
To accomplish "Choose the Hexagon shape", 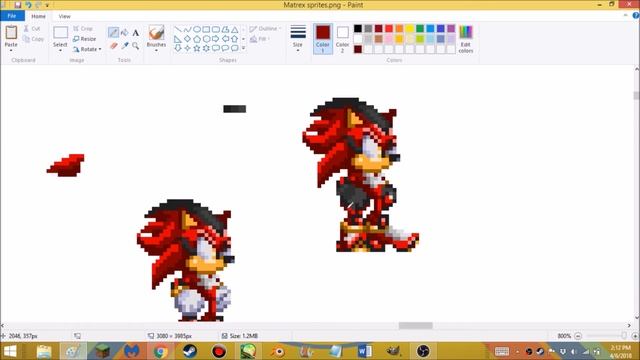I will tap(206, 39).
